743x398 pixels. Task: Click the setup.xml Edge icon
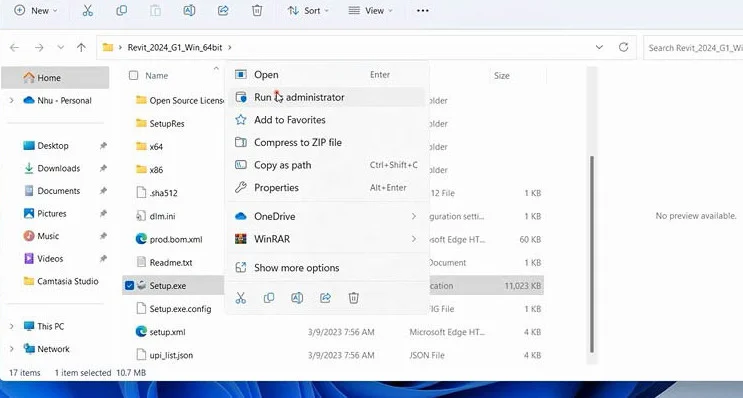point(141,332)
